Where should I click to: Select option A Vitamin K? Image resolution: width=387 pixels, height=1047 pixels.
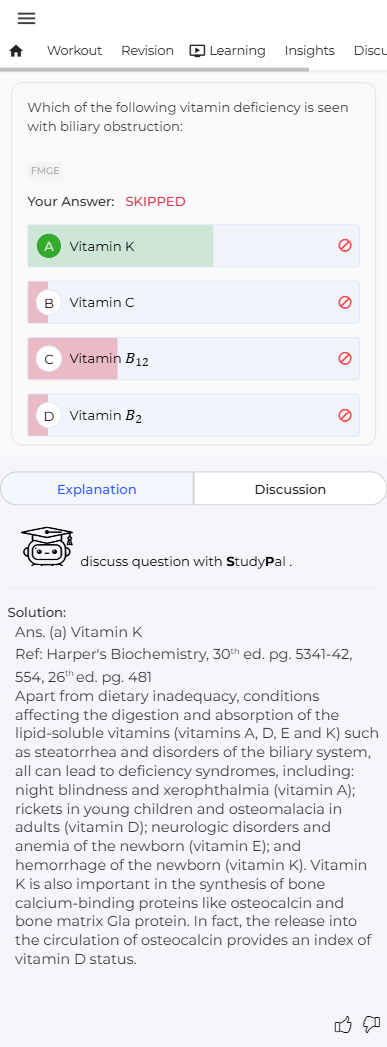point(194,246)
